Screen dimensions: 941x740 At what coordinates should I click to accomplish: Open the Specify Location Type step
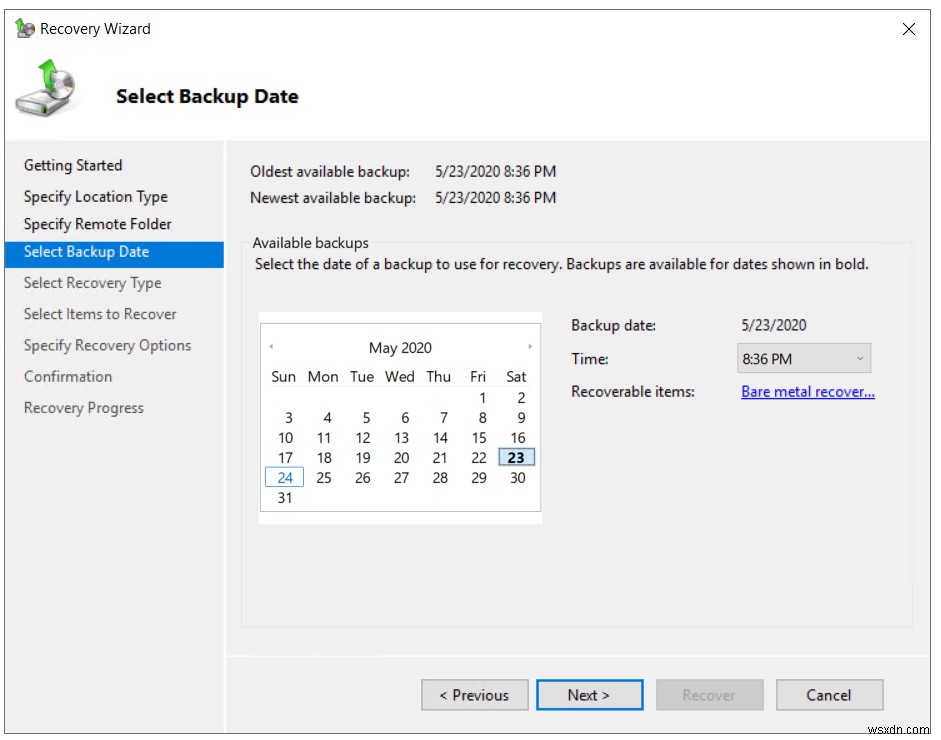pos(95,196)
